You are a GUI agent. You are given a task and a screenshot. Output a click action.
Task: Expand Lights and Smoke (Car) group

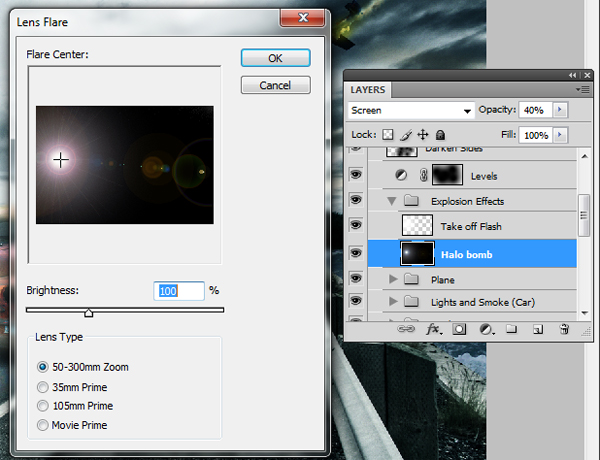click(x=393, y=302)
